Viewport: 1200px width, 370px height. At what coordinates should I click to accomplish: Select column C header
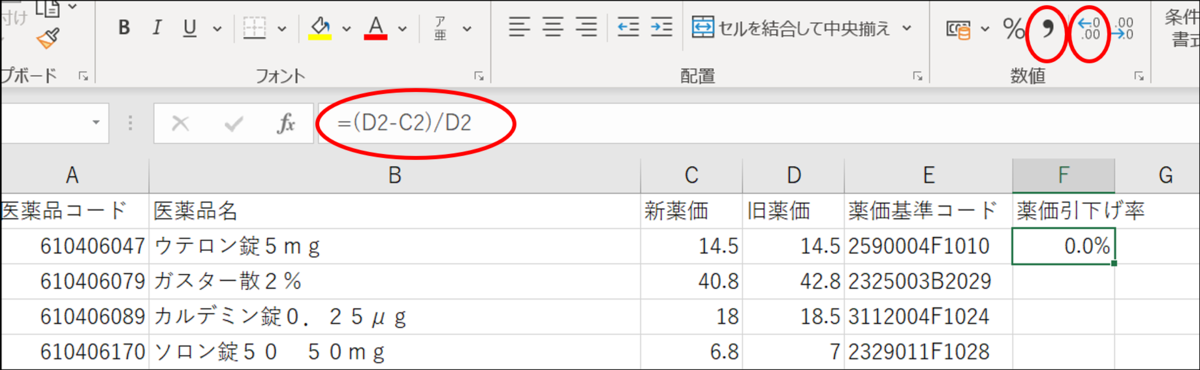point(692,176)
